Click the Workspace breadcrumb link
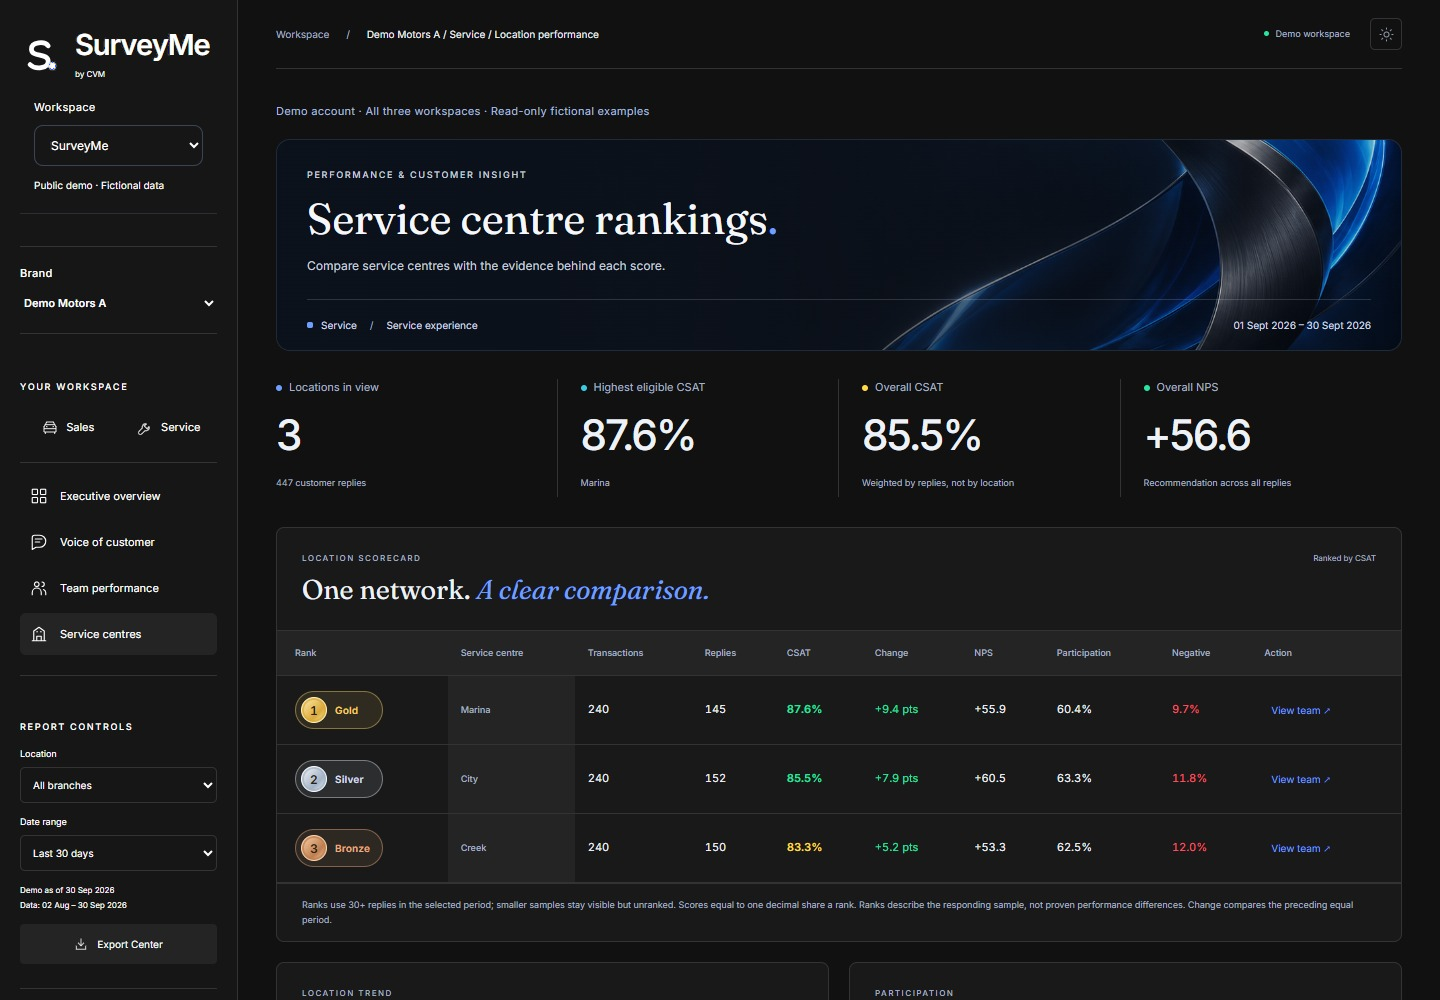1440x1000 pixels. [302, 34]
